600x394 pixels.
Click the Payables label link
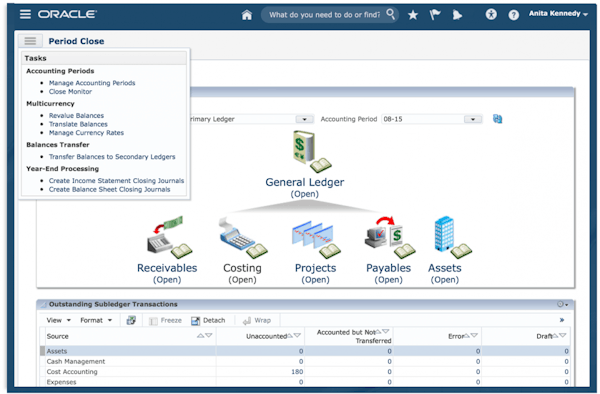[x=388, y=268]
